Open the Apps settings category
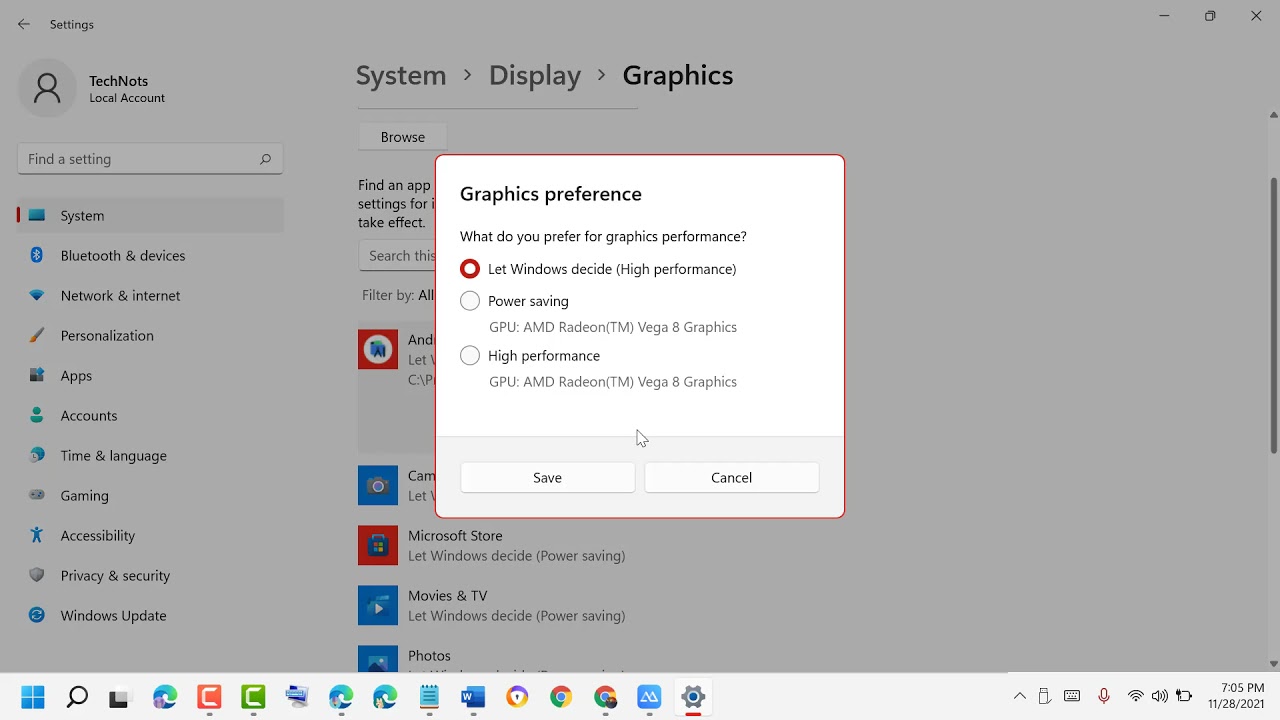Screen dimensions: 1280x720 (x=150, y=376)
